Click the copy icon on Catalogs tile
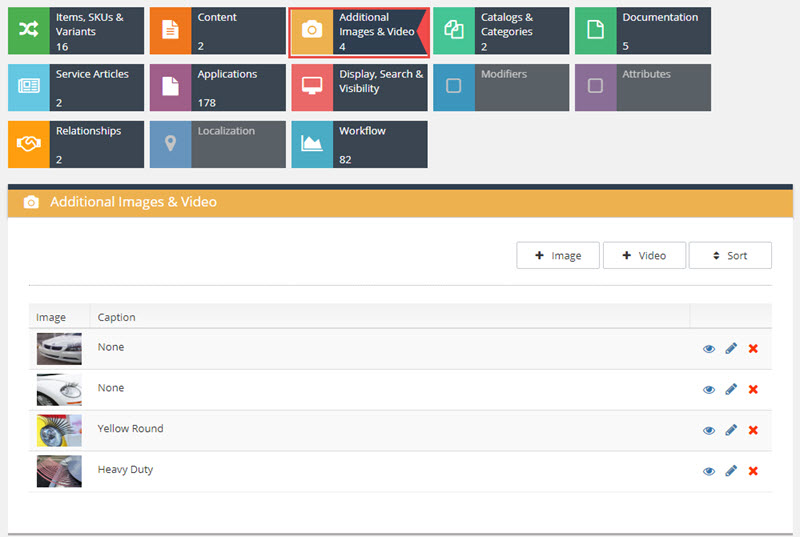Screen dimensions: 800x537 454,30
